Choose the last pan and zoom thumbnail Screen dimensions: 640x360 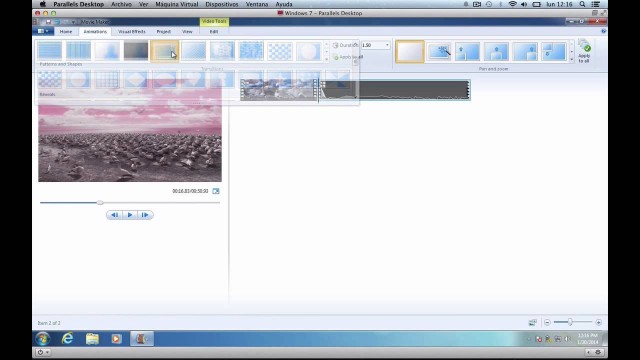tap(554, 52)
